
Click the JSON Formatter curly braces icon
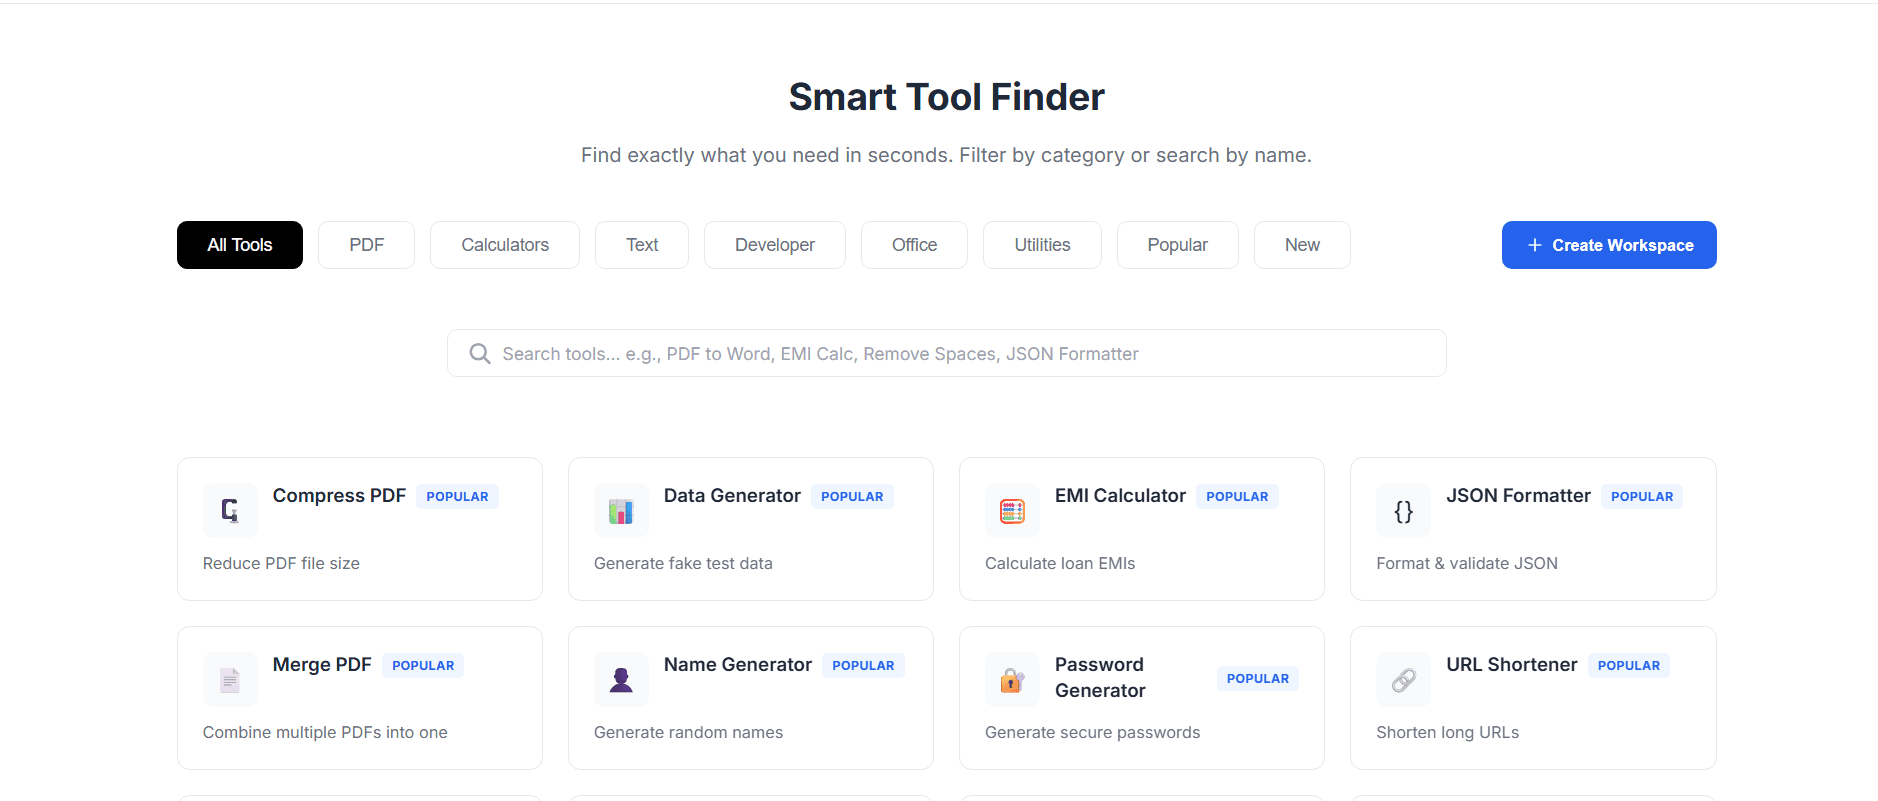click(x=1403, y=510)
